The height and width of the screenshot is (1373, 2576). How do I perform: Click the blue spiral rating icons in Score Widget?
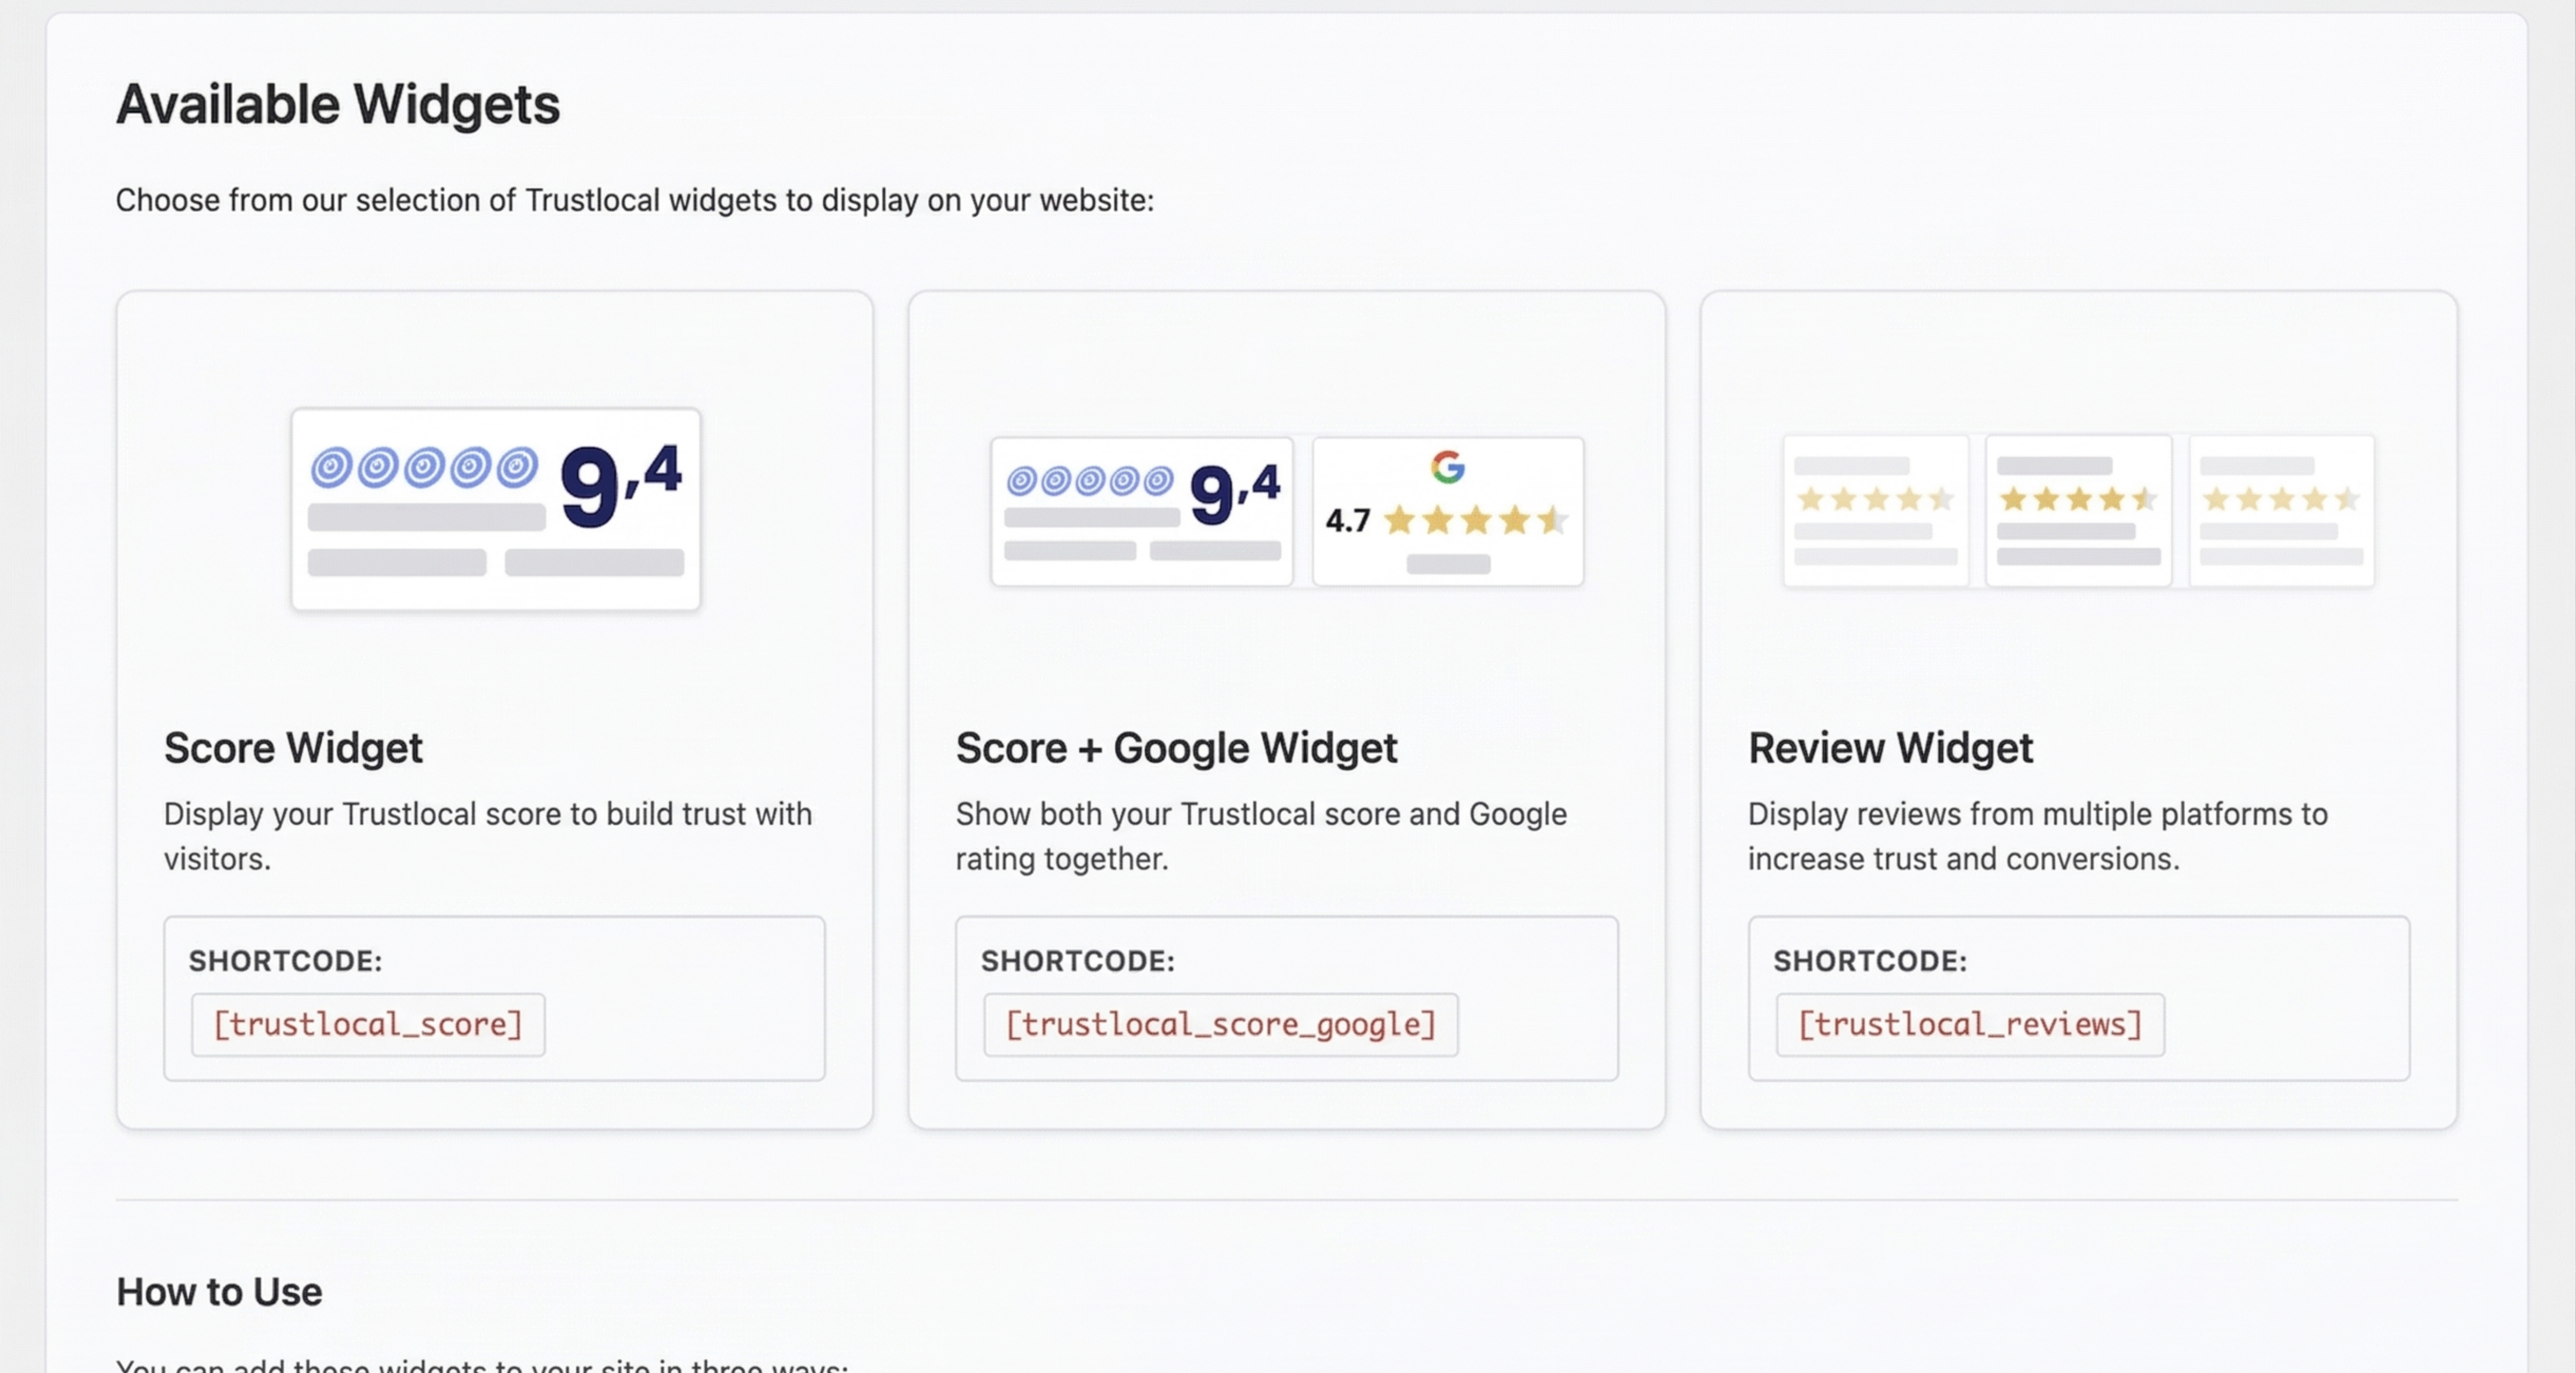pyautogui.click(x=424, y=467)
